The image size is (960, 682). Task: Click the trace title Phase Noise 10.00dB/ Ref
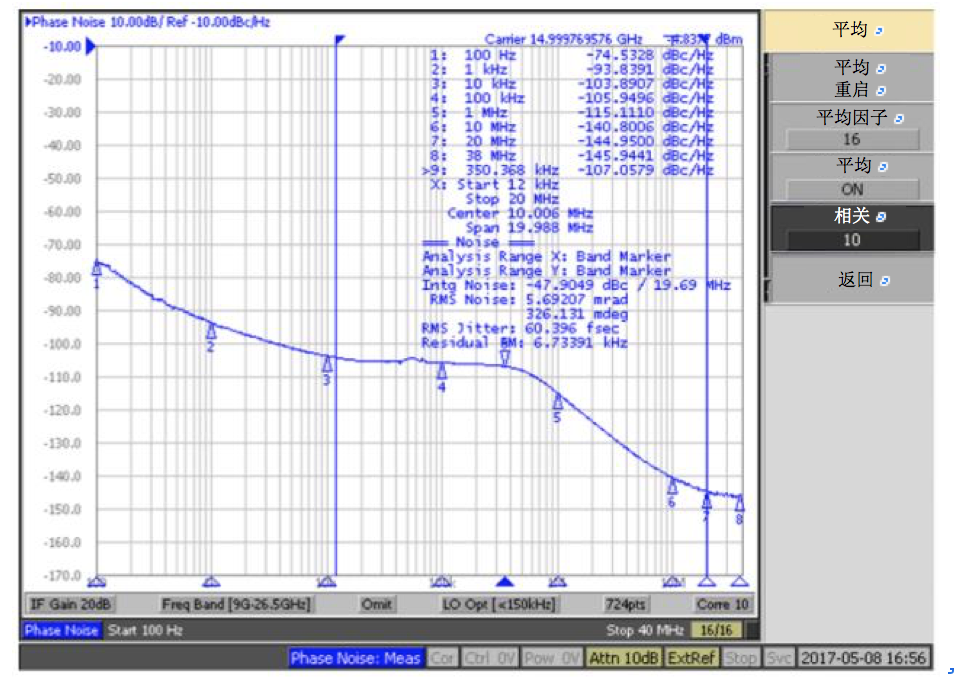(148, 22)
